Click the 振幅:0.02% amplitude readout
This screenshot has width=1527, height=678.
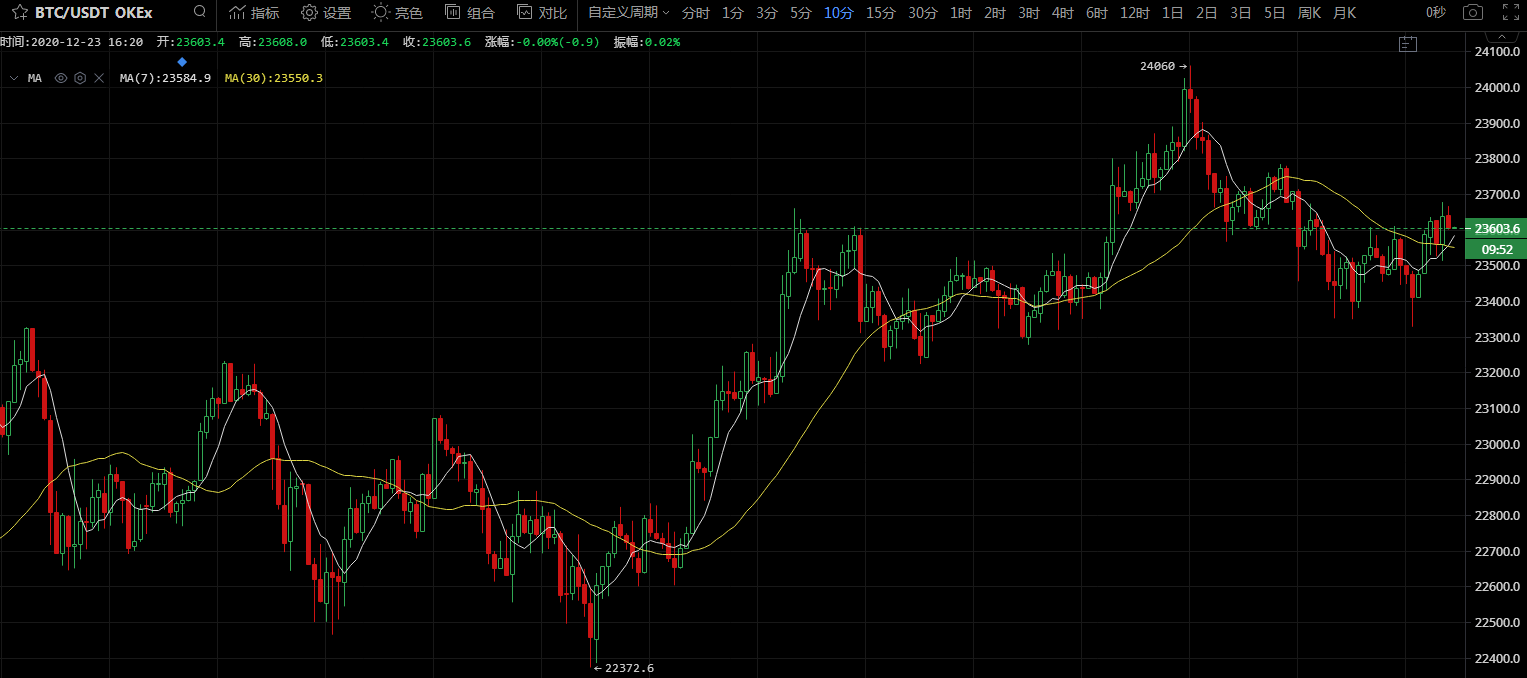pyautogui.click(x=646, y=42)
